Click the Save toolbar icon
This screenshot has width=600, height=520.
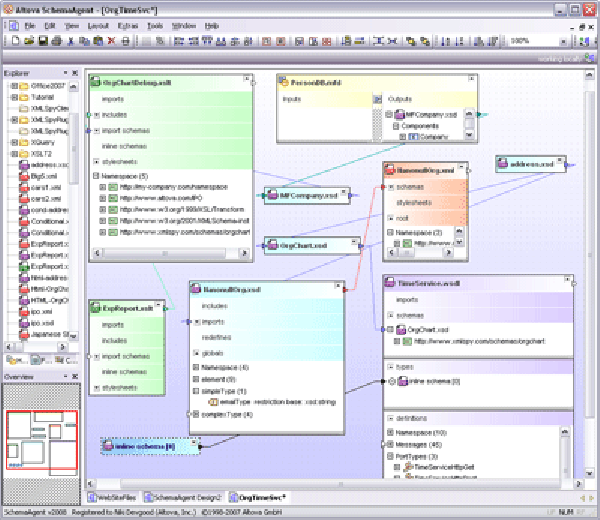pos(43,41)
